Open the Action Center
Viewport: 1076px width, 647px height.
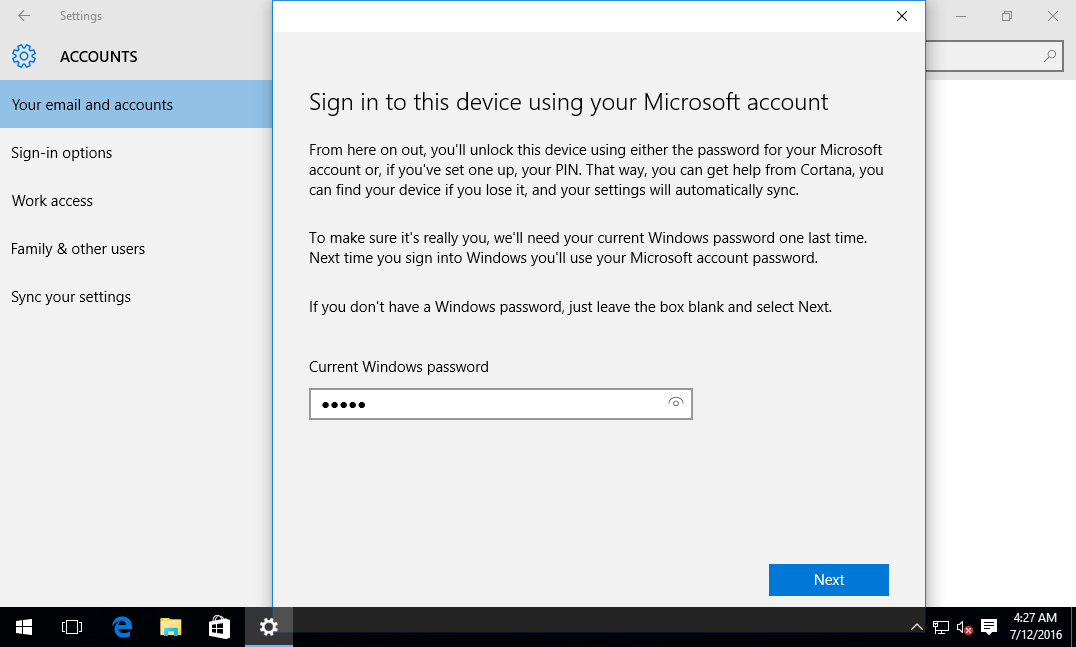click(x=989, y=627)
